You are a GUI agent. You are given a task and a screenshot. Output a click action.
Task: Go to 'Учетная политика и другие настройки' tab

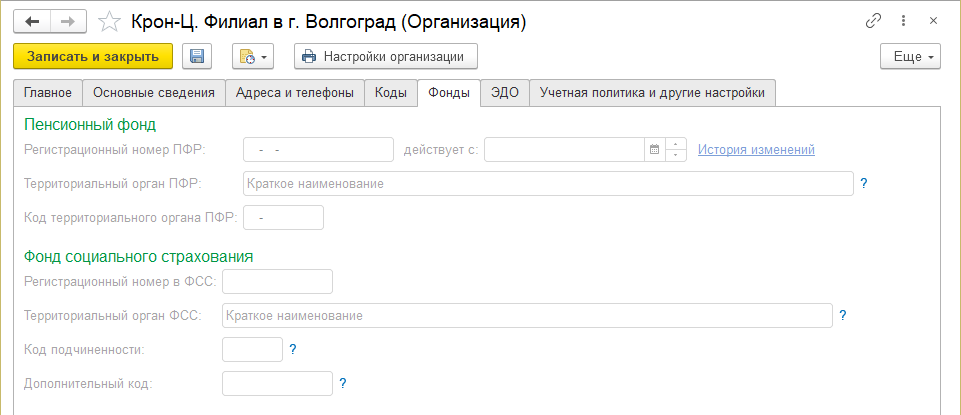point(652,93)
